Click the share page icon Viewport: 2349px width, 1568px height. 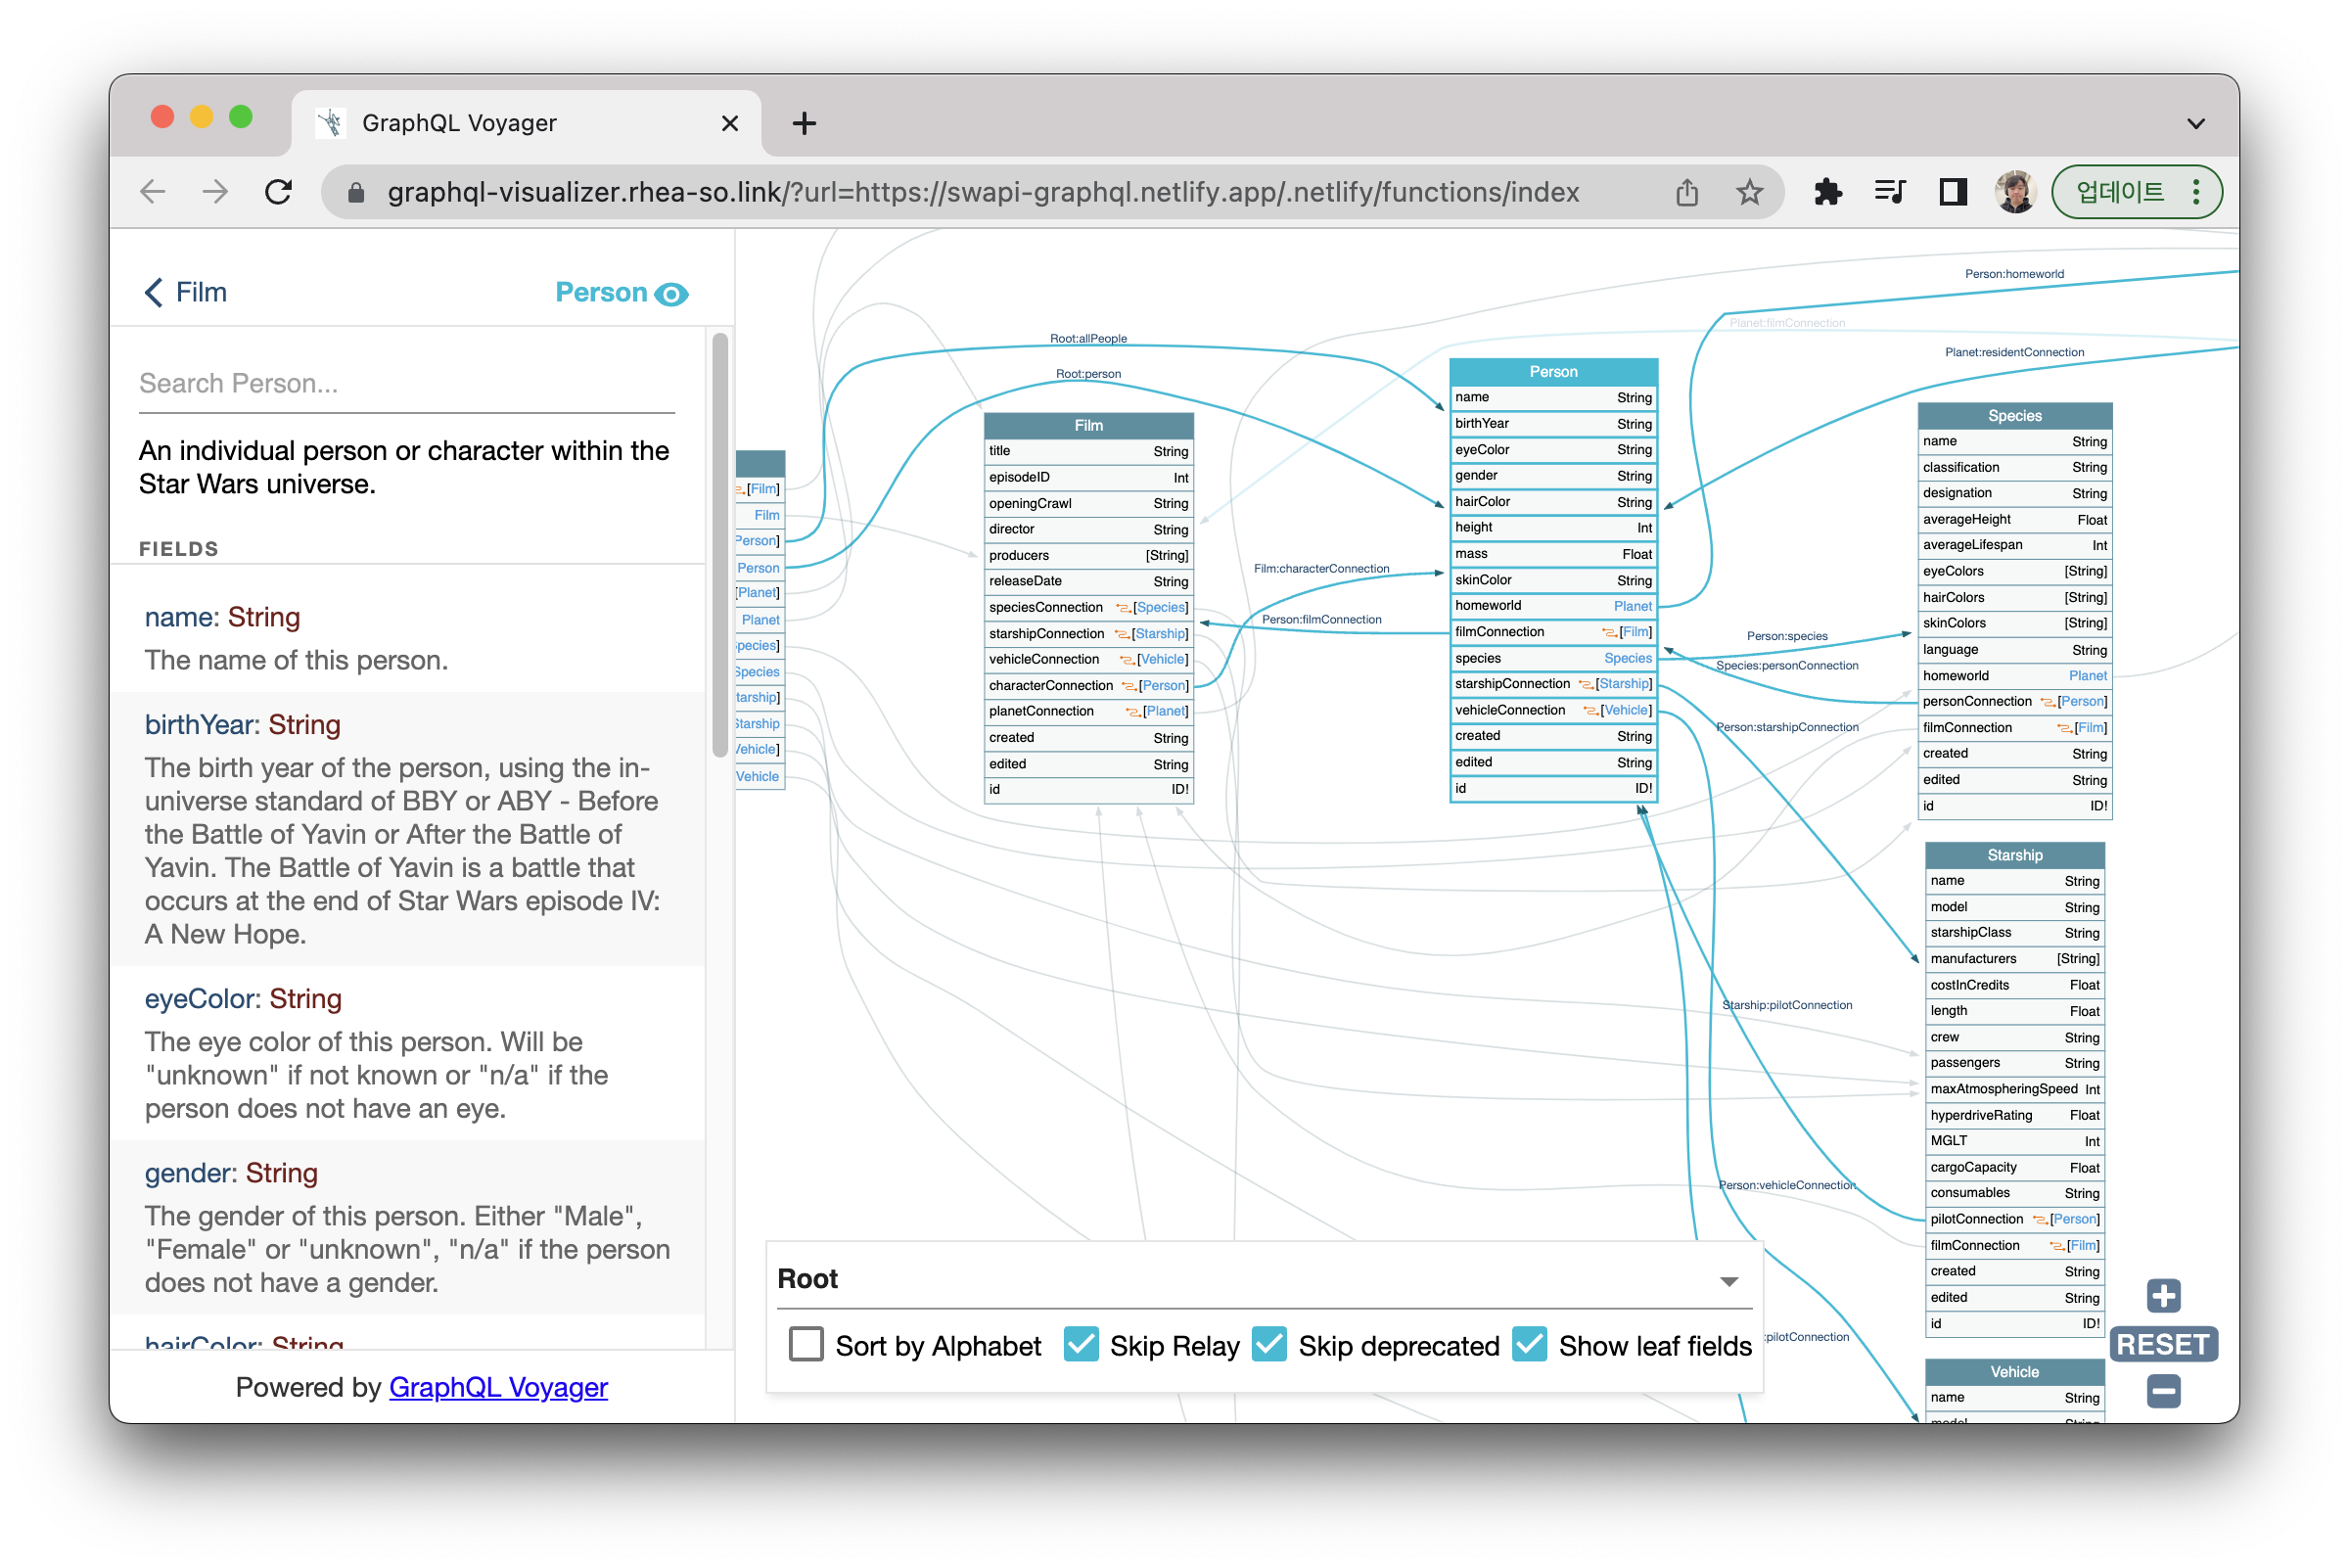pos(1687,192)
